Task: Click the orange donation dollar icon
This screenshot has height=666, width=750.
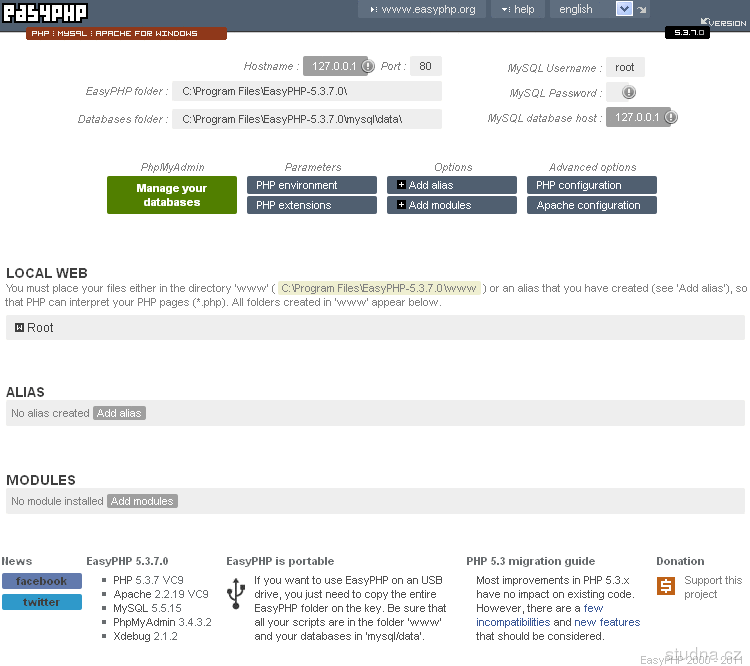Action: [665, 586]
